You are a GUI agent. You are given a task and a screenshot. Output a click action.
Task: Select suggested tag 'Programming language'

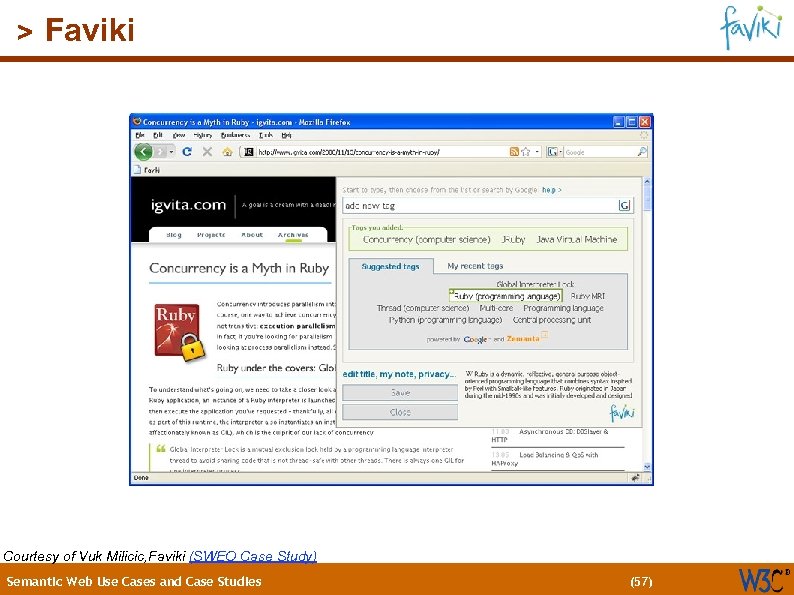click(564, 308)
